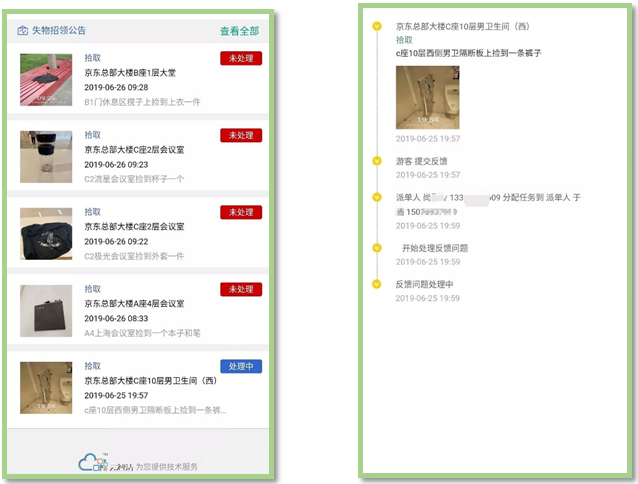
Task: Click the timeline marker beside 开始处理反馈问题
Action: [376, 248]
